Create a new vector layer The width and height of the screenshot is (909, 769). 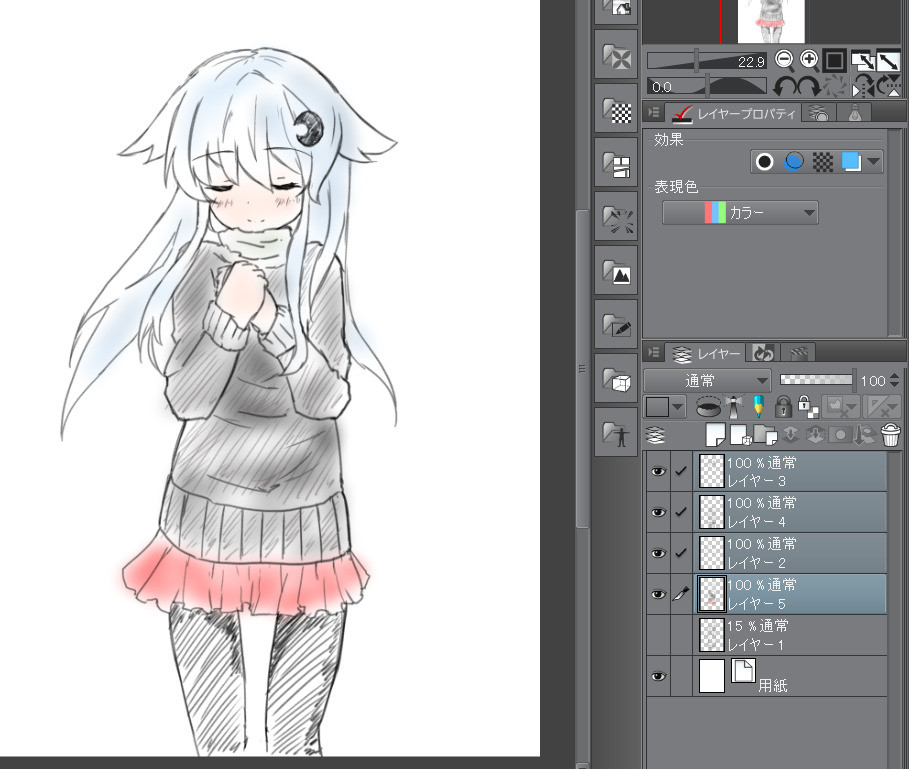(741, 435)
